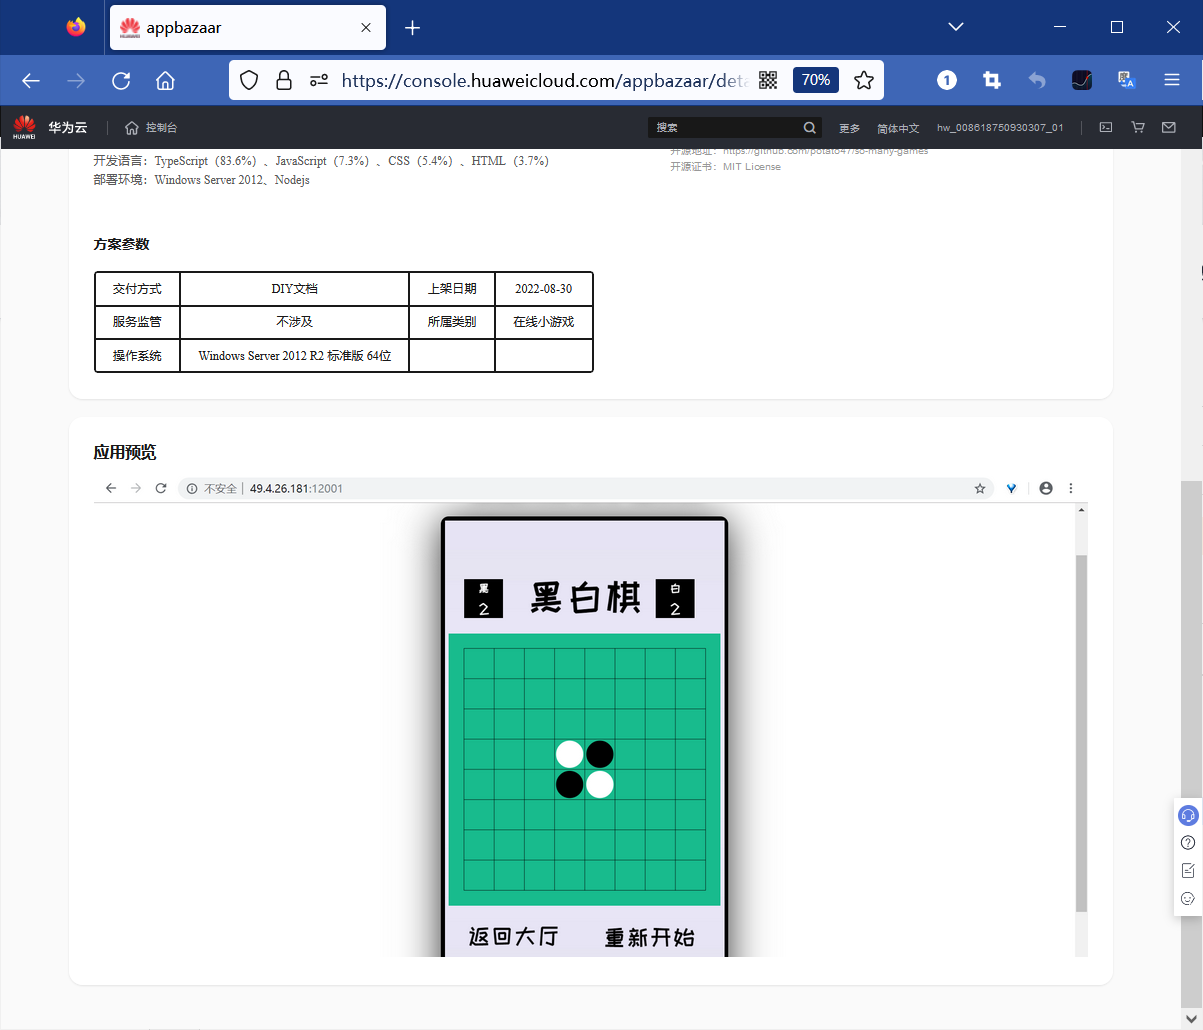The height and width of the screenshot is (1030, 1203).
Task: Adjust the 70% page zoom indicator
Action: (815, 80)
